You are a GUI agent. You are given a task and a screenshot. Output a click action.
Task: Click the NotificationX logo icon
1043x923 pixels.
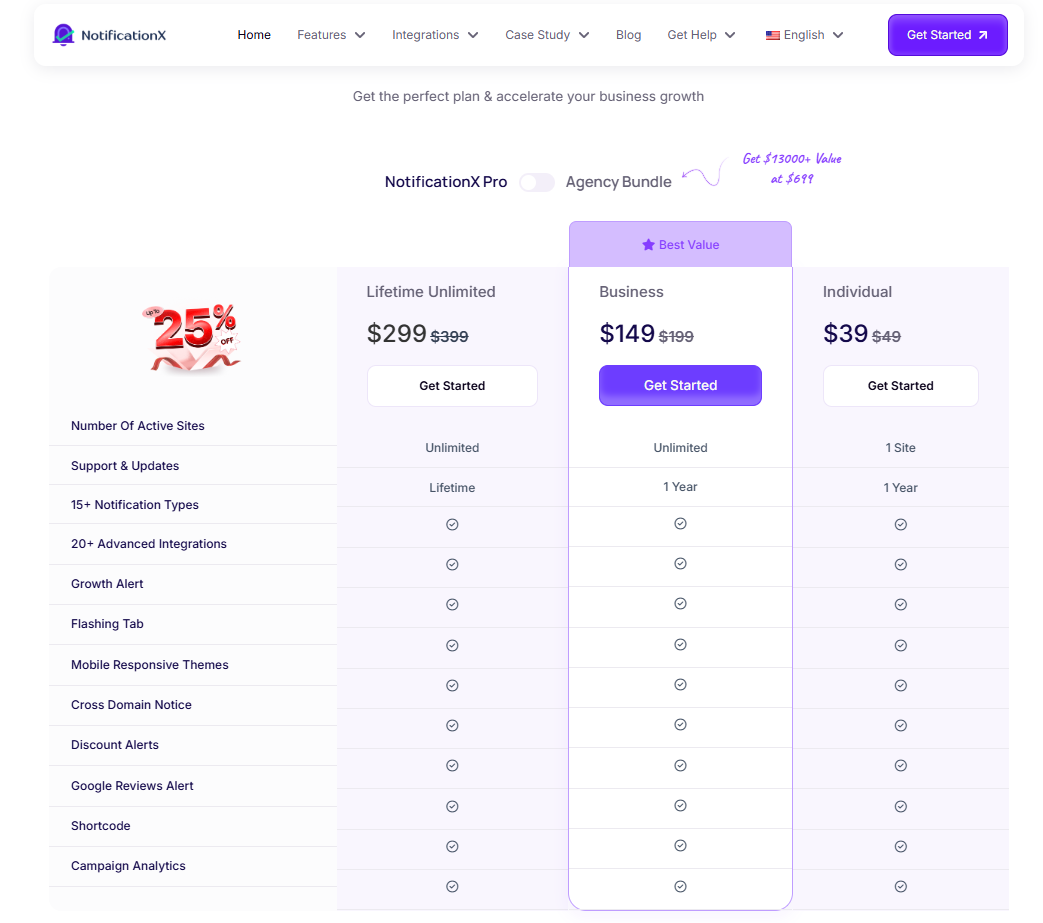[x=62, y=34]
